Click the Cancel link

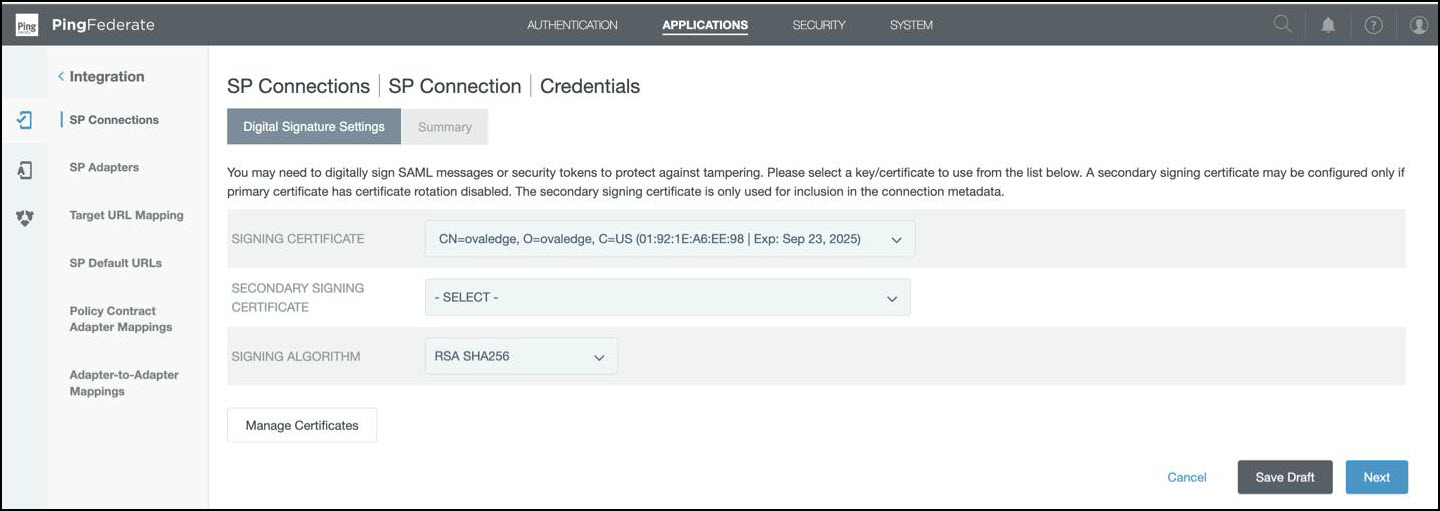point(1187,477)
